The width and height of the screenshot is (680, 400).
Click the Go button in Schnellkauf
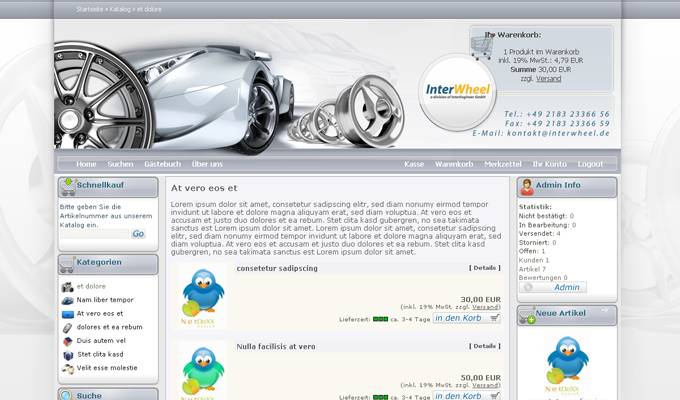point(138,234)
